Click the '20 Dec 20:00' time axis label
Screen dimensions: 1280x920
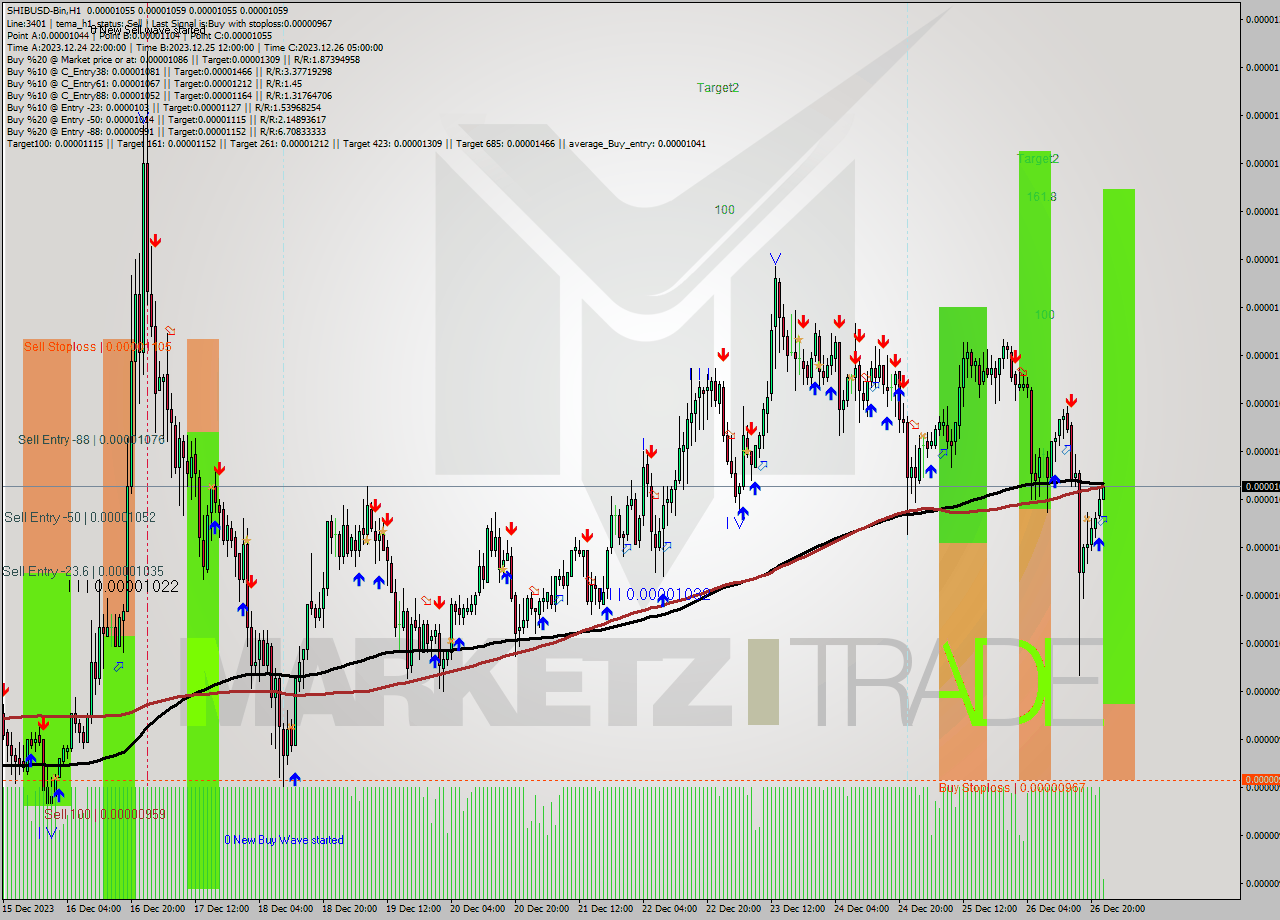[542, 909]
